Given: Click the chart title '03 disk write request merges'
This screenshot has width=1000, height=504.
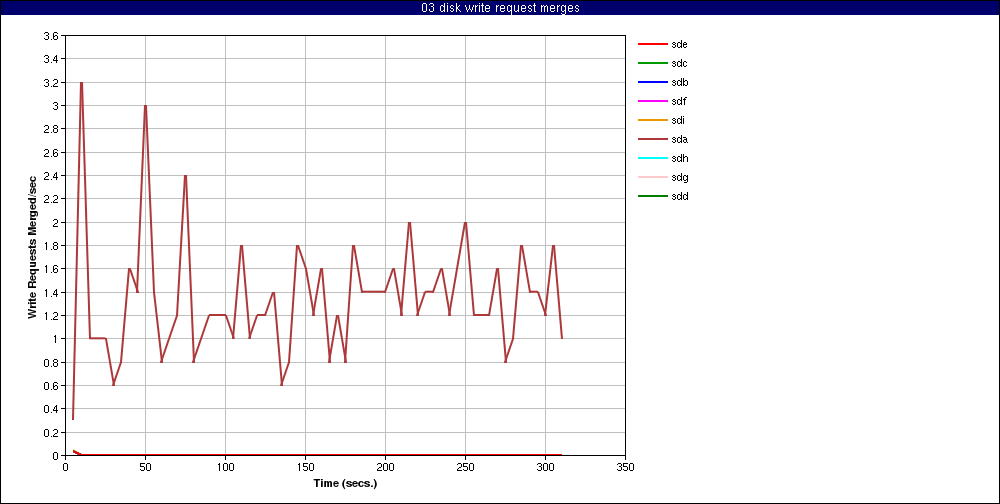Looking at the screenshot, I should pyautogui.click(x=500, y=8).
